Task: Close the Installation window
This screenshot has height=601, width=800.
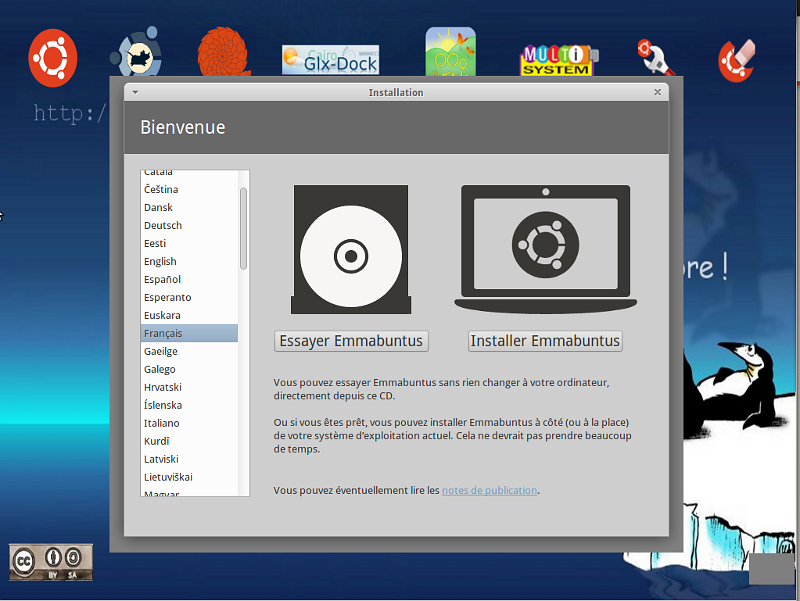Action: coord(657,92)
